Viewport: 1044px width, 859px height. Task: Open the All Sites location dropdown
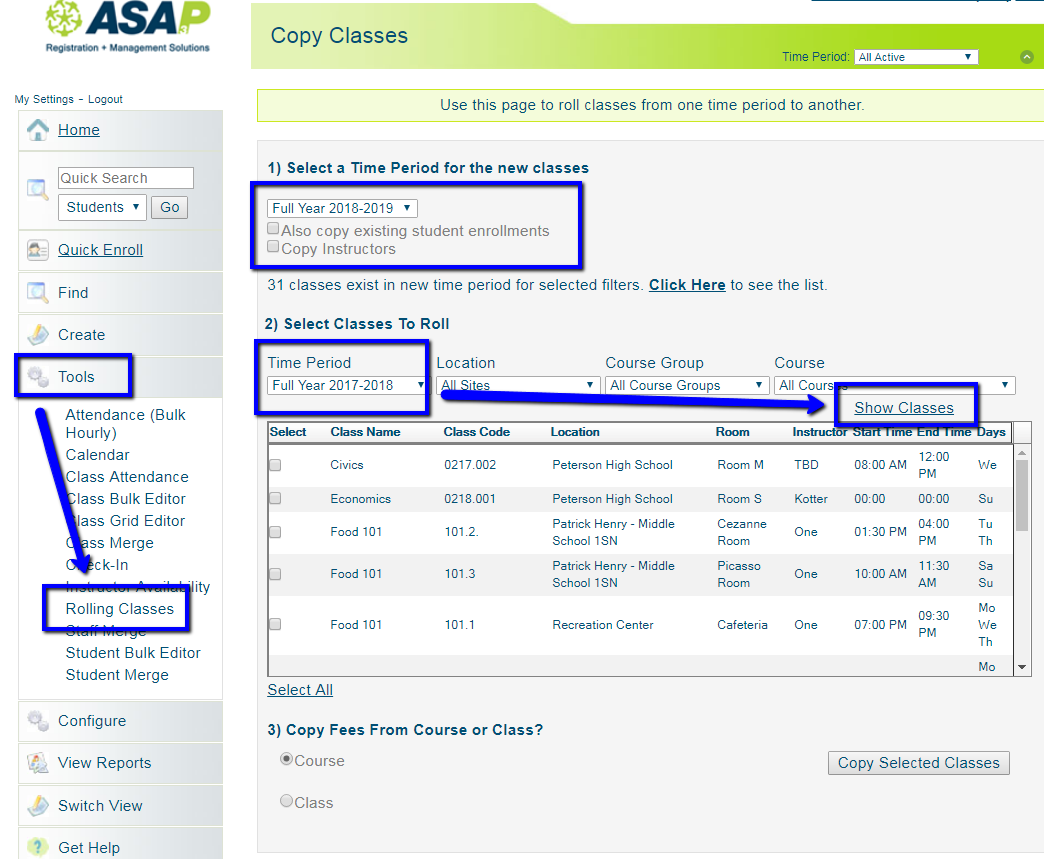coord(517,385)
